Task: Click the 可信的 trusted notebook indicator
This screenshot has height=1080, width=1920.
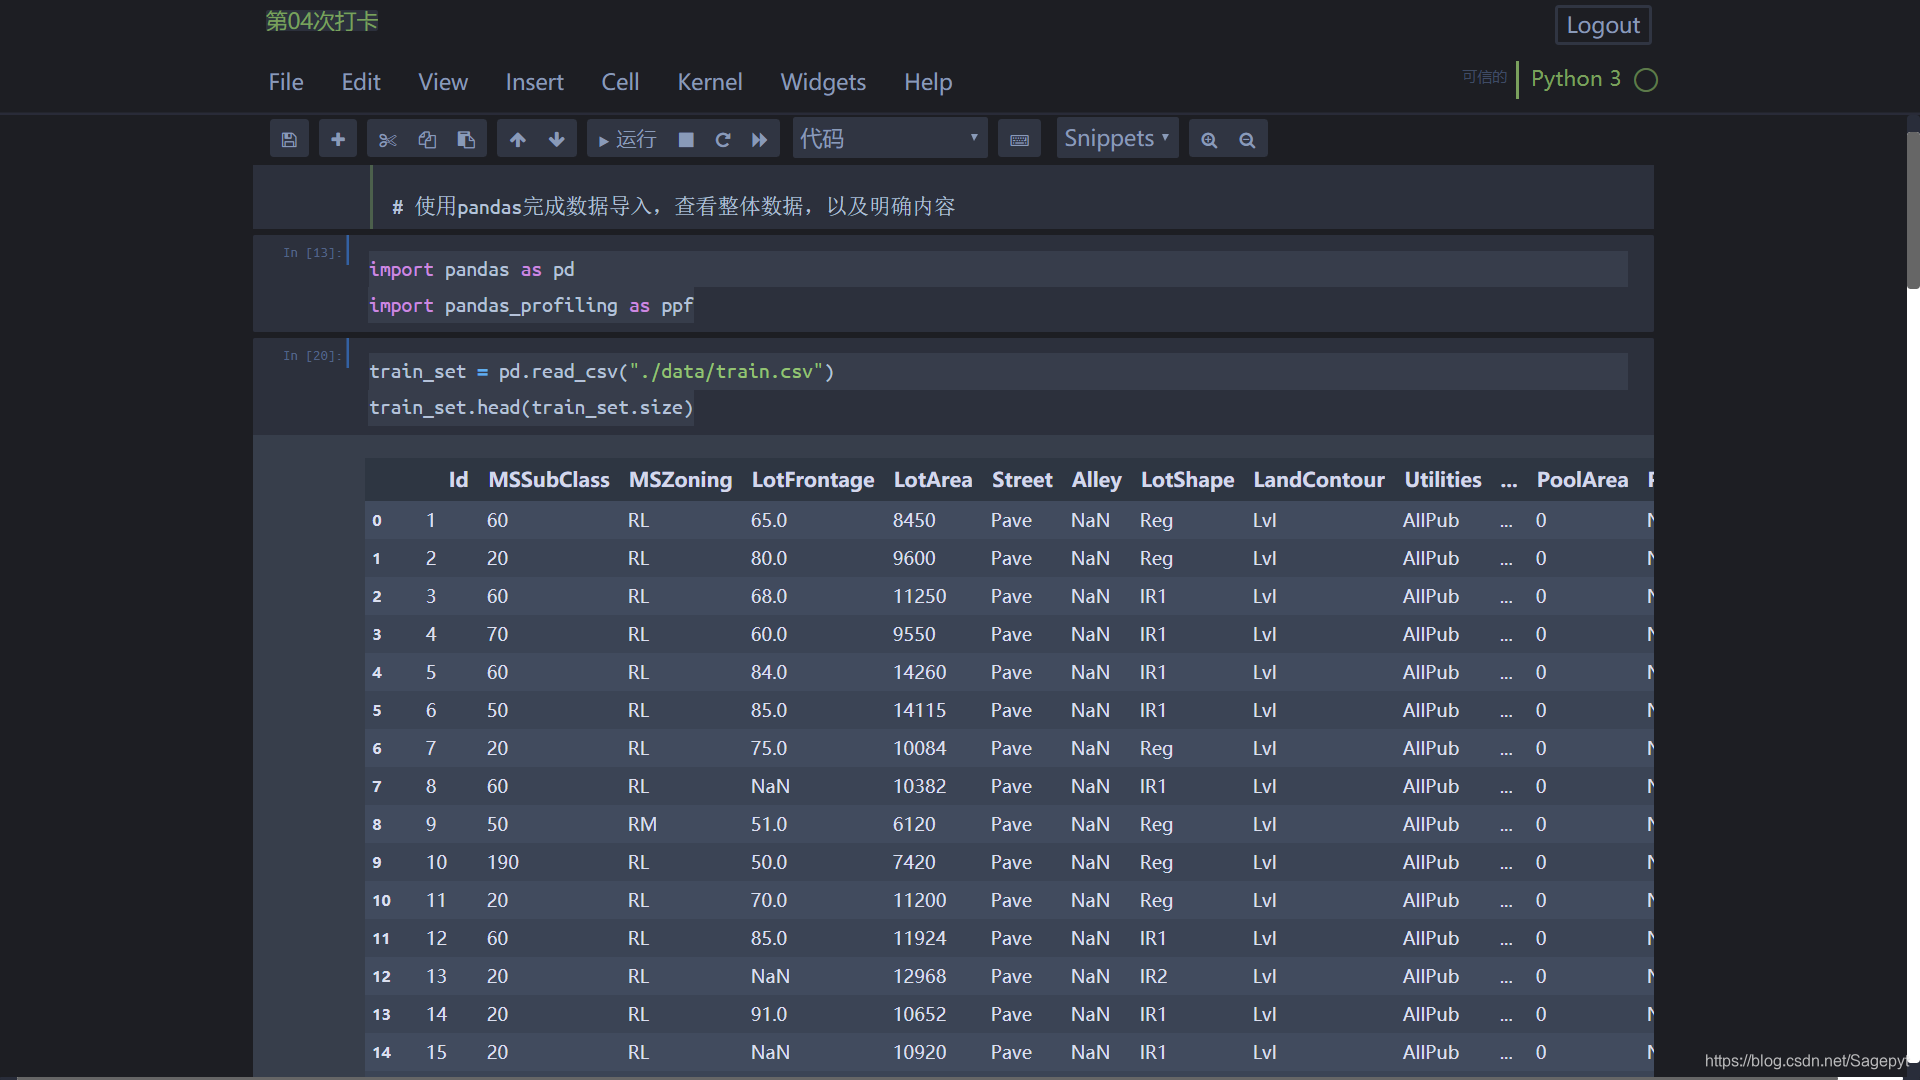Action: 1484,77
